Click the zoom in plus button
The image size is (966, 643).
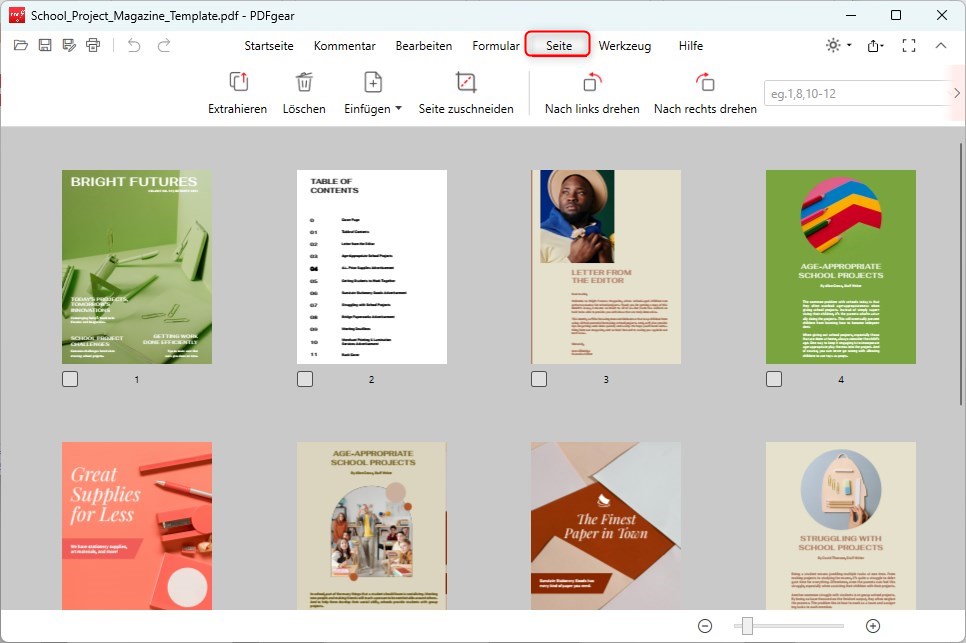click(873, 626)
